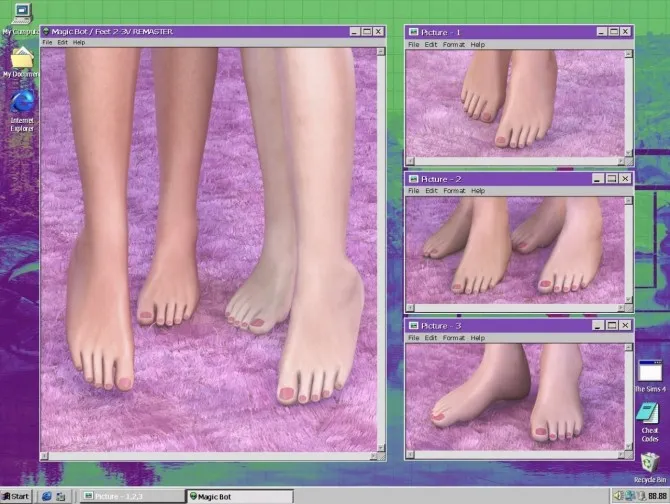670x504 pixels.
Task: Click the Start button on the taskbar
Action: click(x=16, y=496)
